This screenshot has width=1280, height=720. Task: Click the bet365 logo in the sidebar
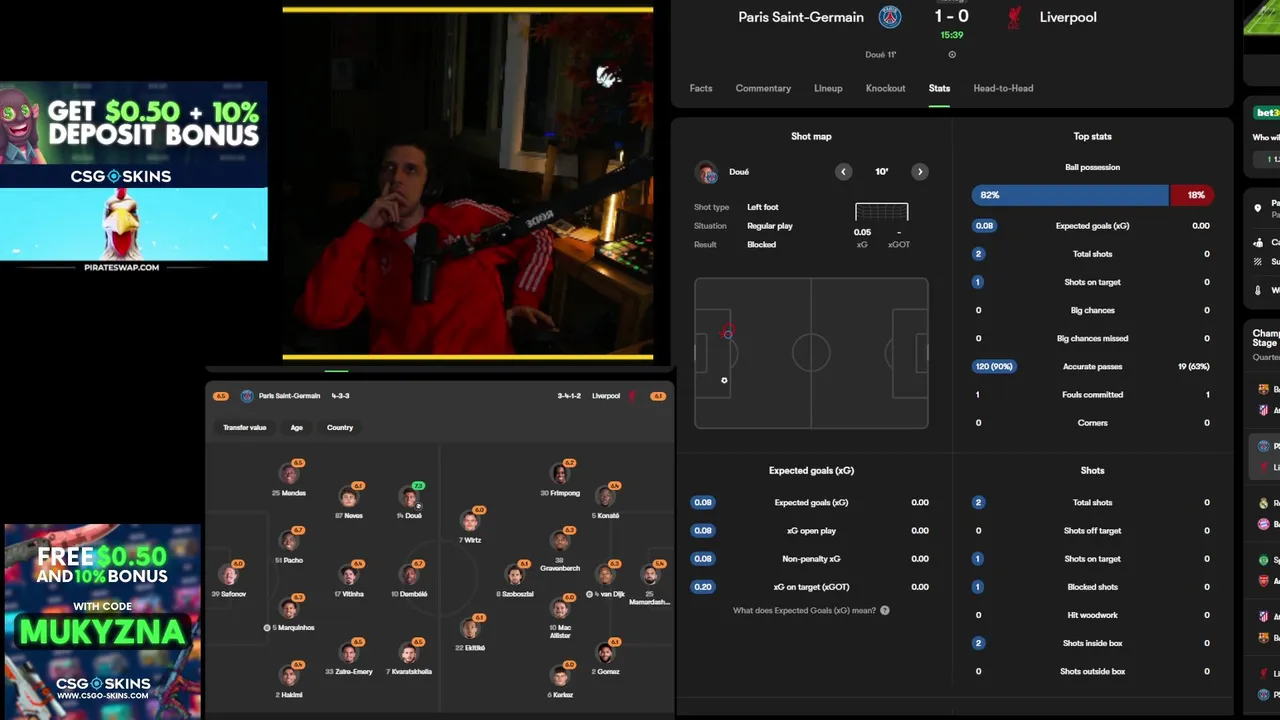[x=1266, y=112]
